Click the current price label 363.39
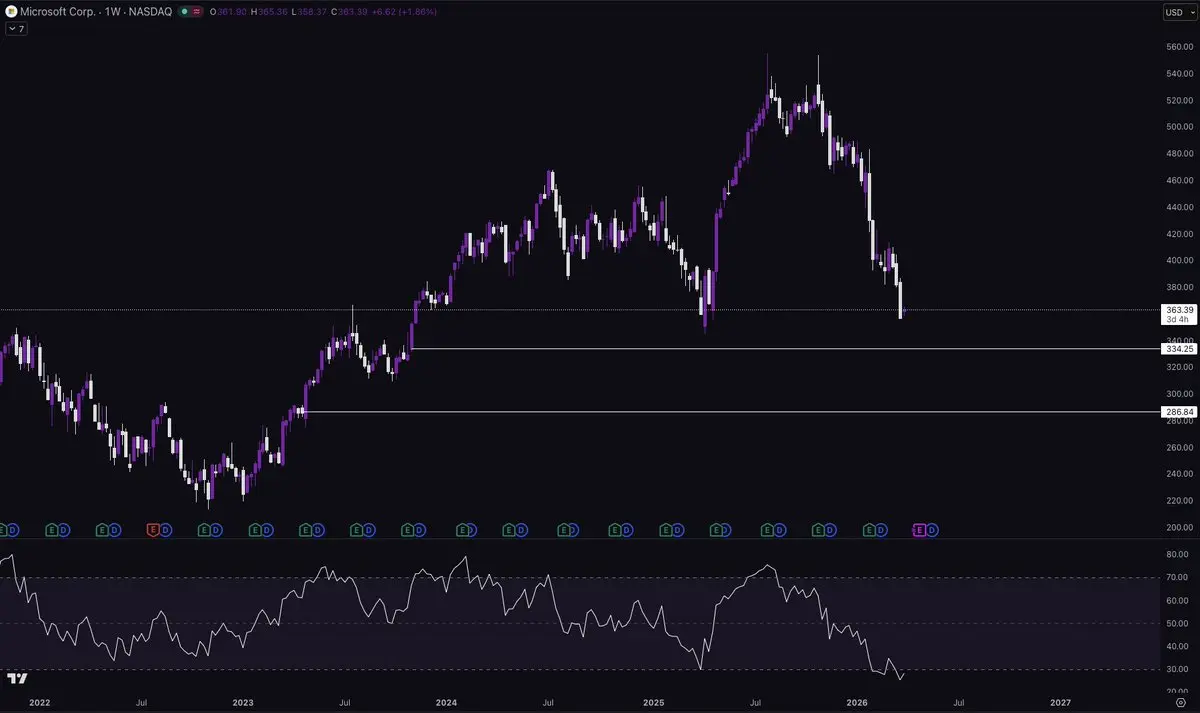This screenshot has width=1200, height=713. click(1178, 310)
